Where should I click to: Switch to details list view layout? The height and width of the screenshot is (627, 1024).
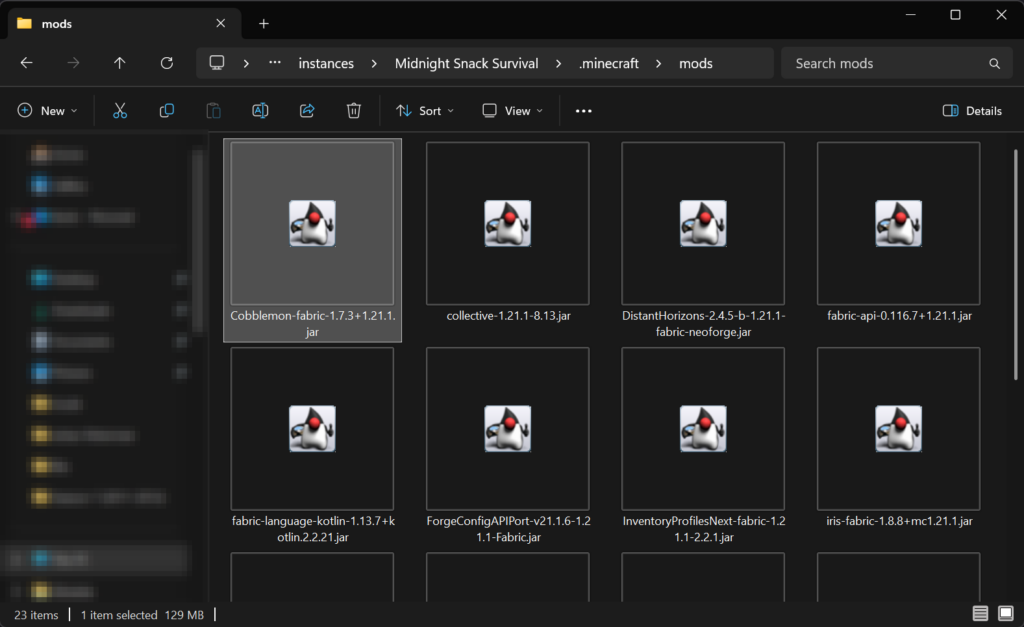pos(980,614)
